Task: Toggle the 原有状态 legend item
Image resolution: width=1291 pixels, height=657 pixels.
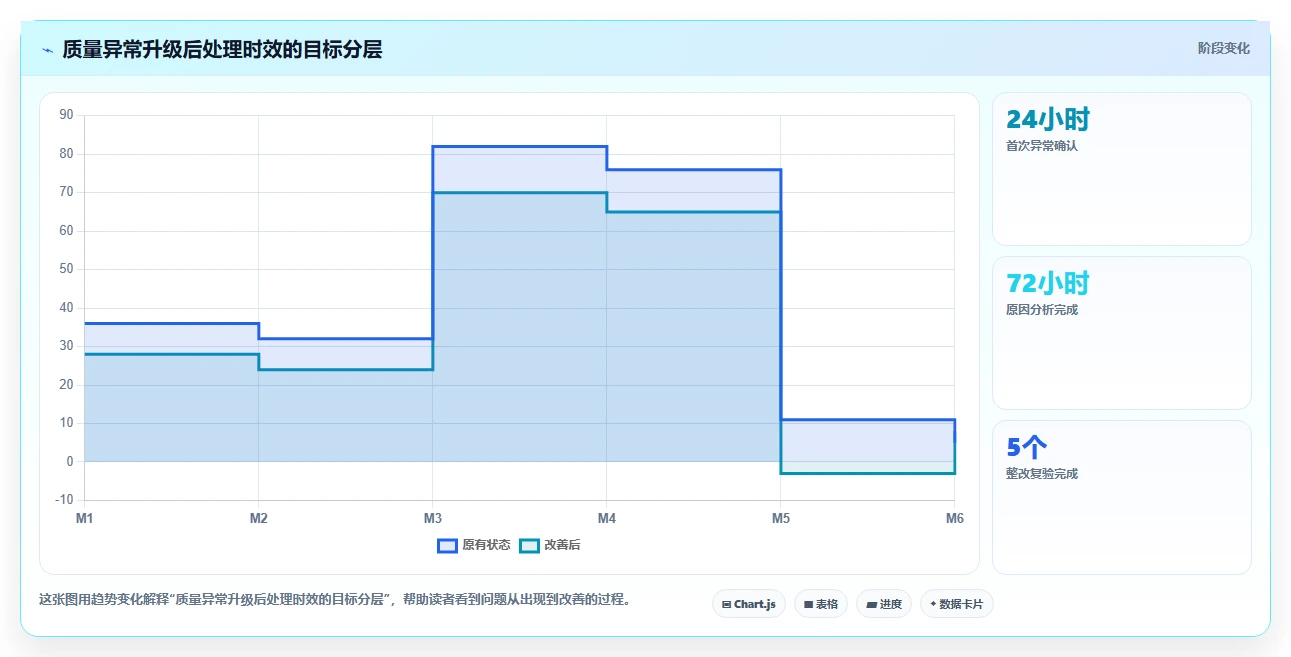Action: [x=474, y=545]
